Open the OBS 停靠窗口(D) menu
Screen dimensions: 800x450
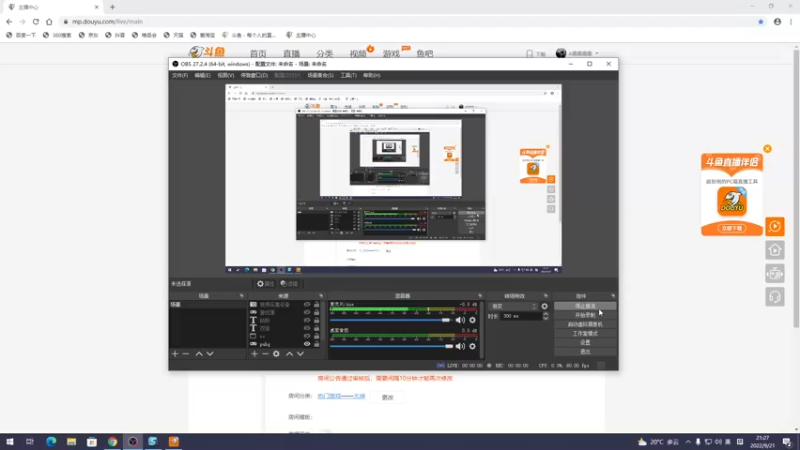click(254, 75)
